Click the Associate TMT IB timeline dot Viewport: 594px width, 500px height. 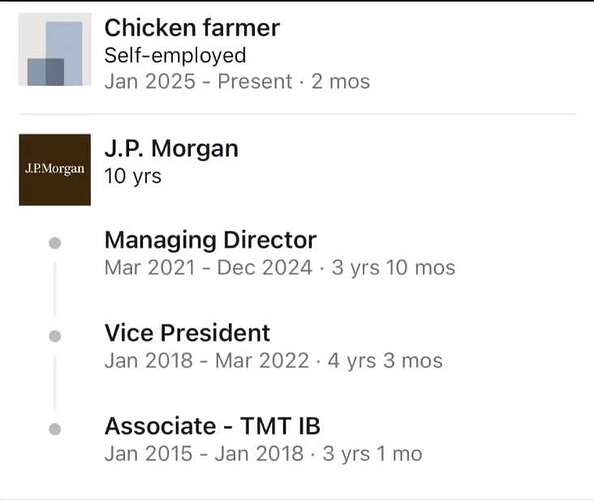click(55, 429)
